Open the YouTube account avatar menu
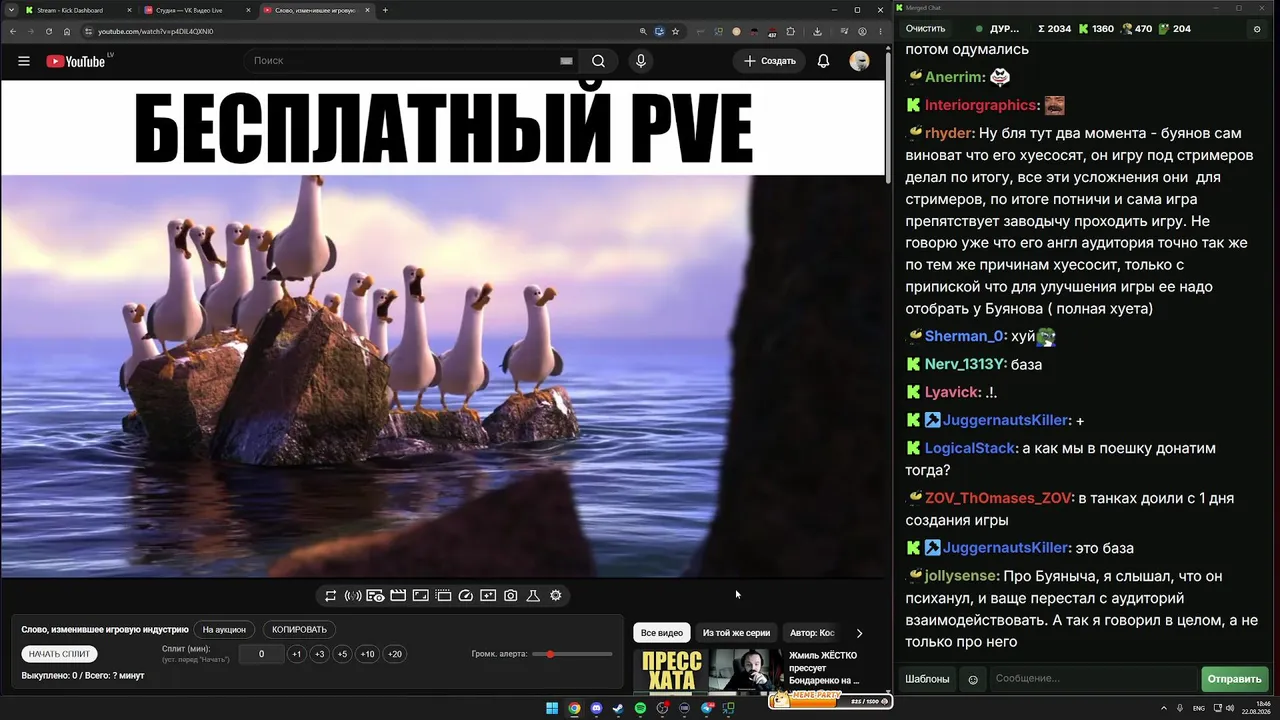The width and height of the screenshot is (1280, 720). [x=859, y=61]
